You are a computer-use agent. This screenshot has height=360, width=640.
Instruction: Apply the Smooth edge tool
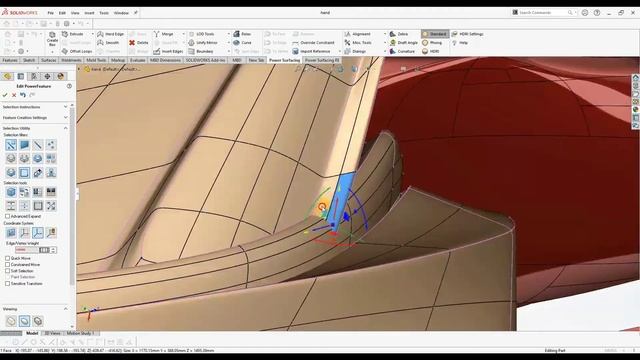(108, 42)
